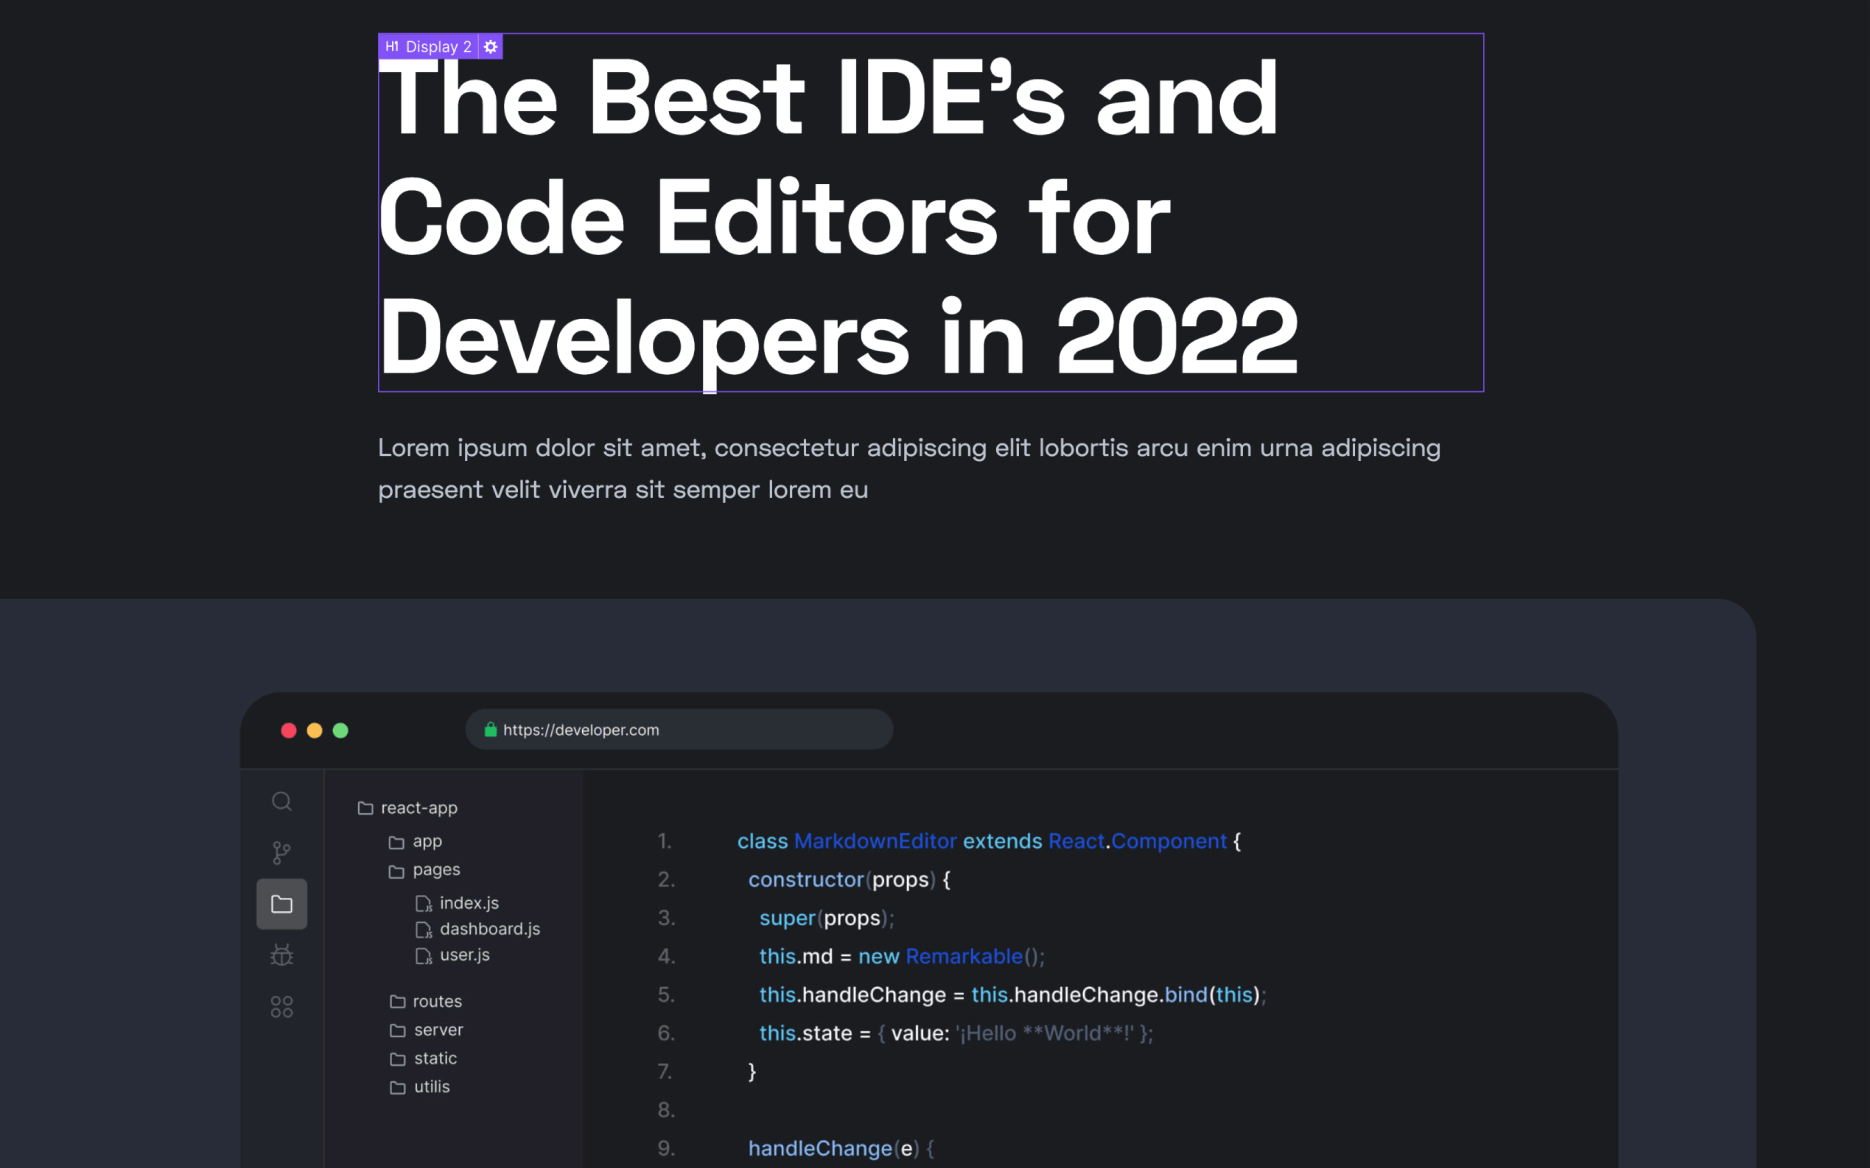The width and height of the screenshot is (1870, 1168).
Task: Click the MarkdownEditor class name in the code
Action: tap(875, 841)
